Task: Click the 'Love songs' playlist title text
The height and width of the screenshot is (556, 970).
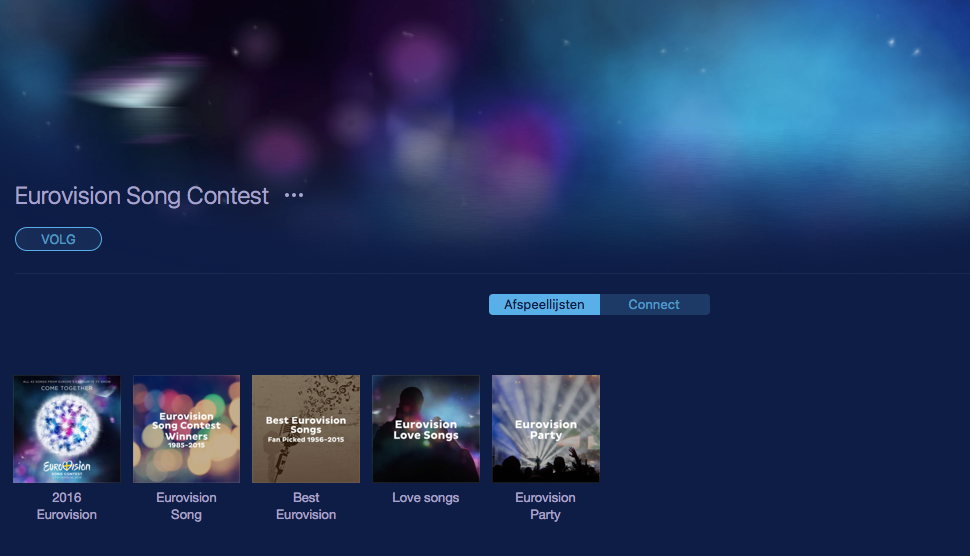Action: pyautogui.click(x=426, y=498)
